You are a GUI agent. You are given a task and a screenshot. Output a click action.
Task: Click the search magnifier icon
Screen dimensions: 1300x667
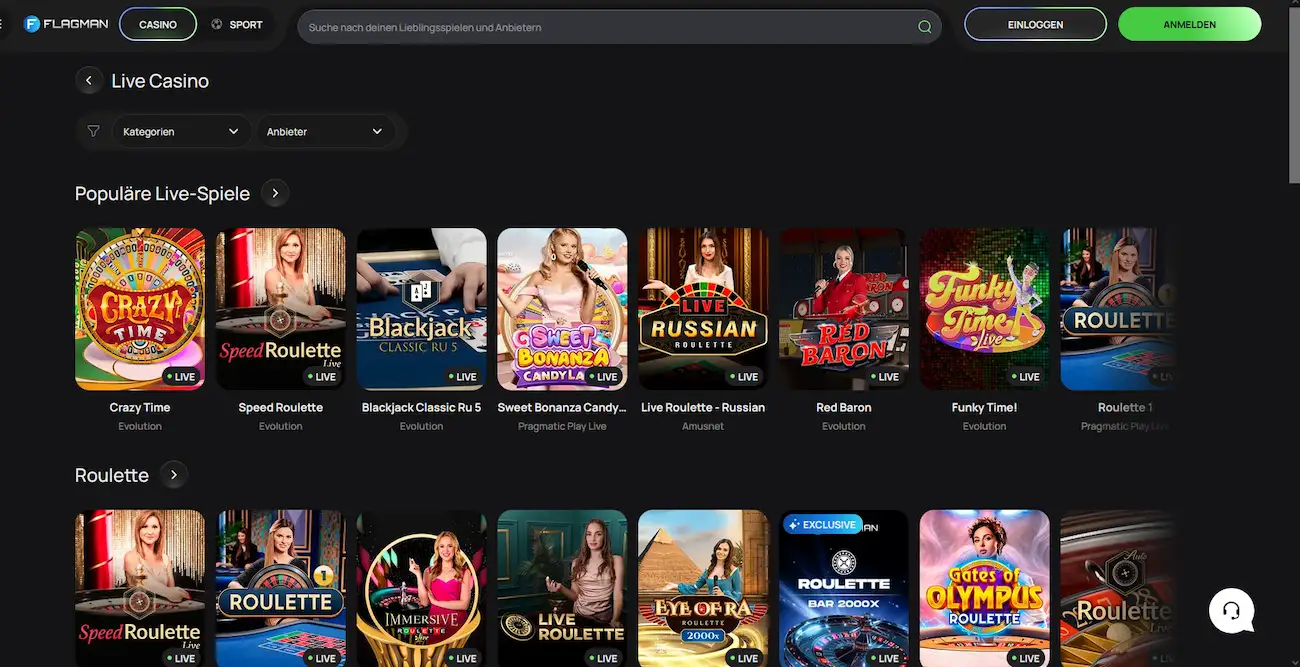[x=925, y=27]
